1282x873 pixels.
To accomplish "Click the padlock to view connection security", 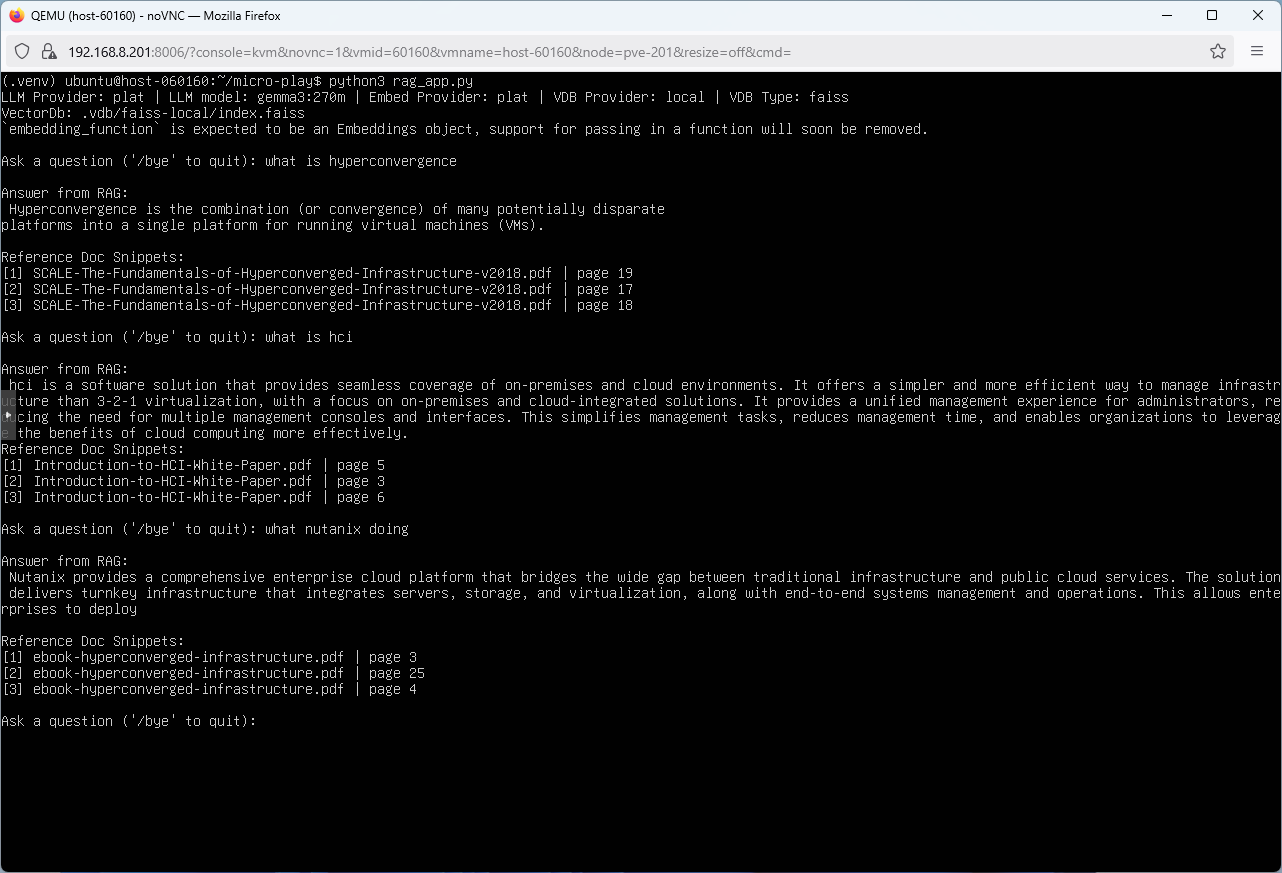I will 47,51.
